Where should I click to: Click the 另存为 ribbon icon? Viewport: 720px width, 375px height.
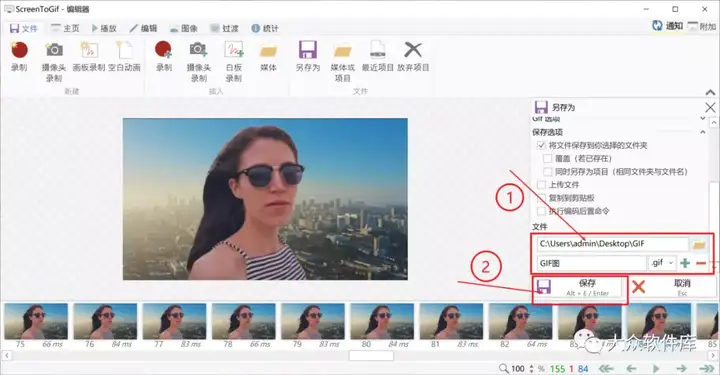308,56
